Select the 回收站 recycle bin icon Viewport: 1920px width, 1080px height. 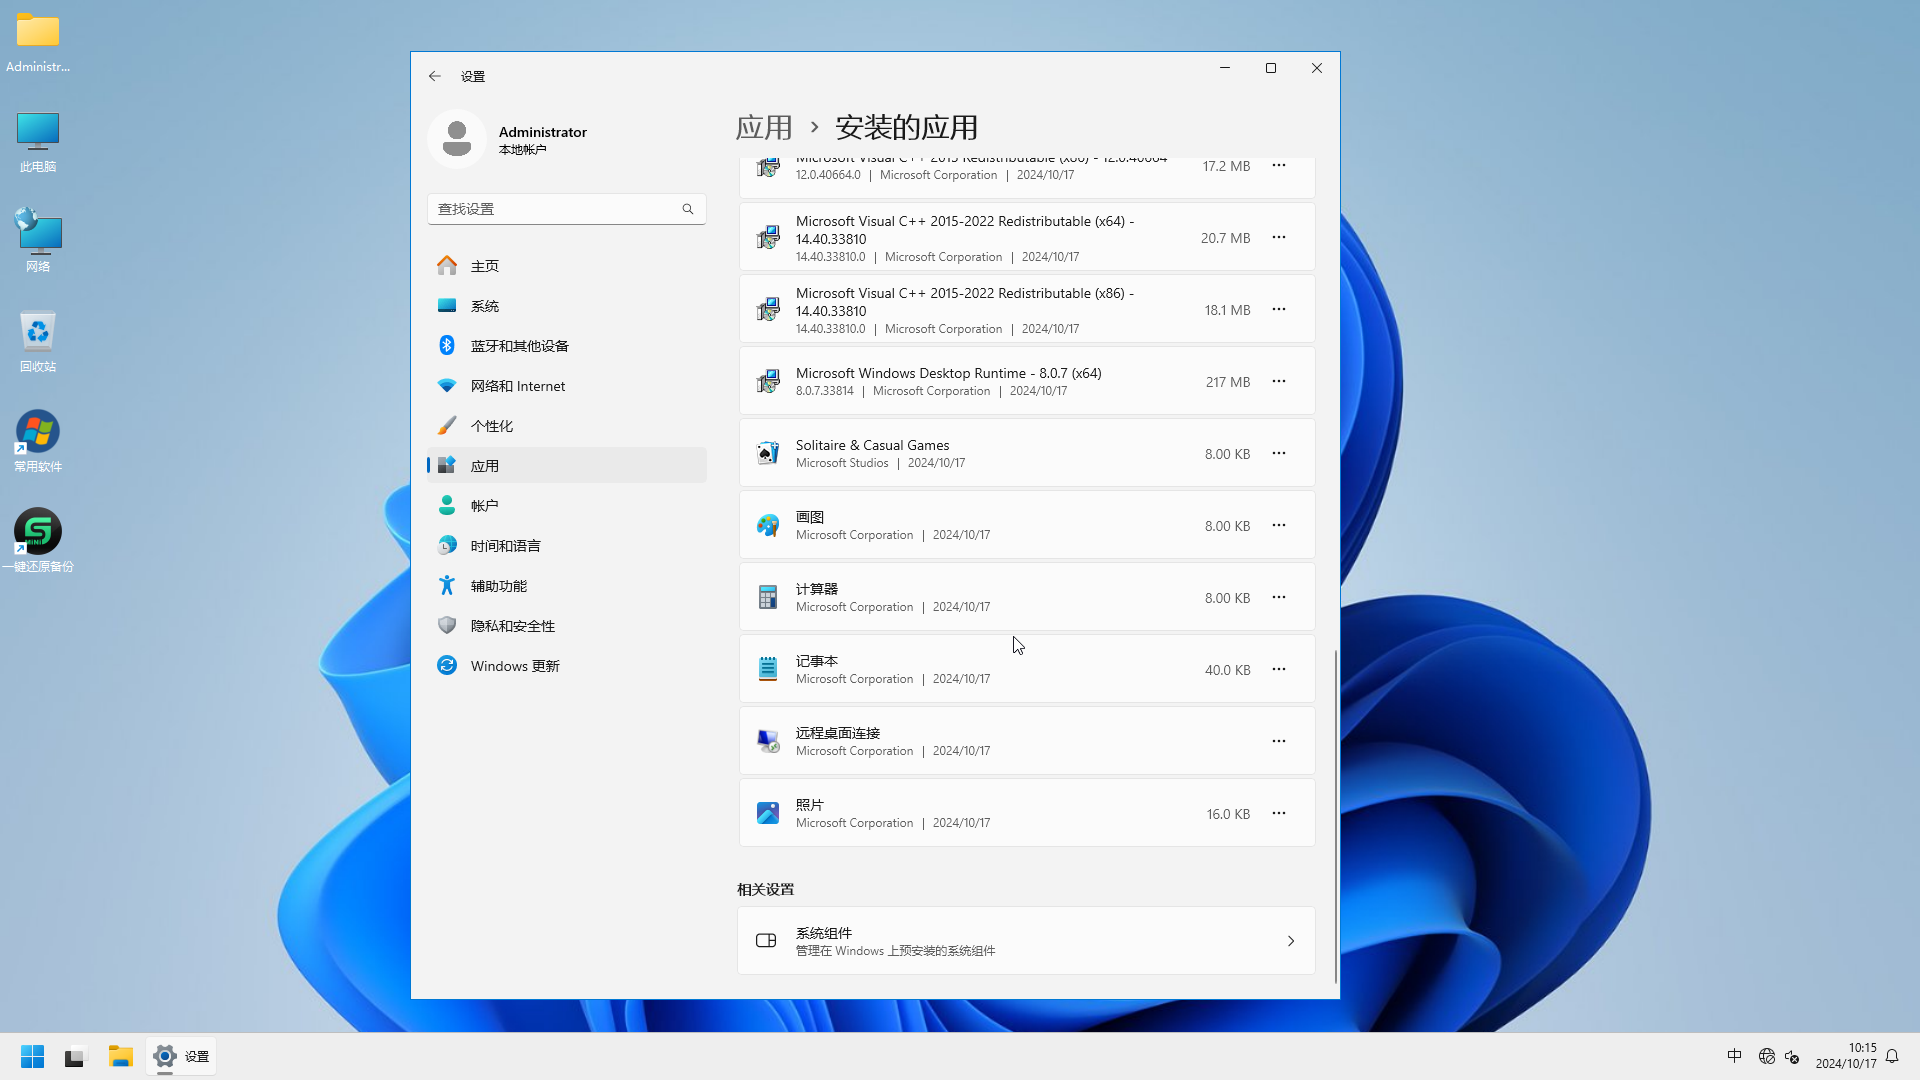pyautogui.click(x=38, y=342)
